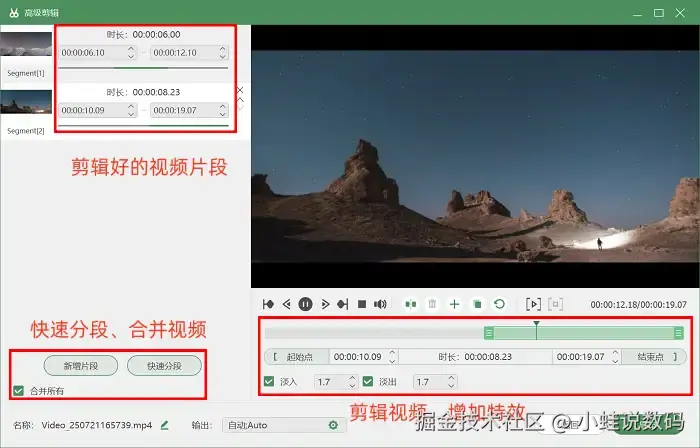Click the 快速分段 quick split button
The width and height of the screenshot is (700, 448).
pos(164,366)
